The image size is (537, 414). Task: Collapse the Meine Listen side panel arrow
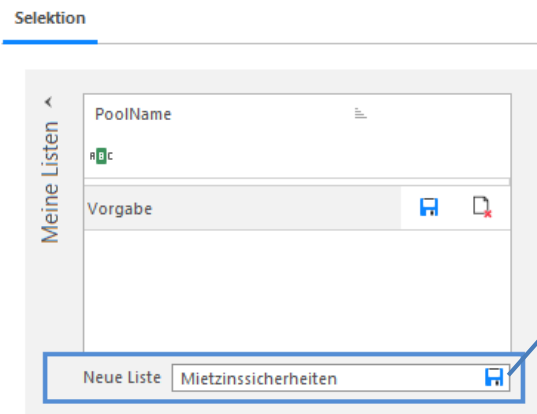pos(49,102)
